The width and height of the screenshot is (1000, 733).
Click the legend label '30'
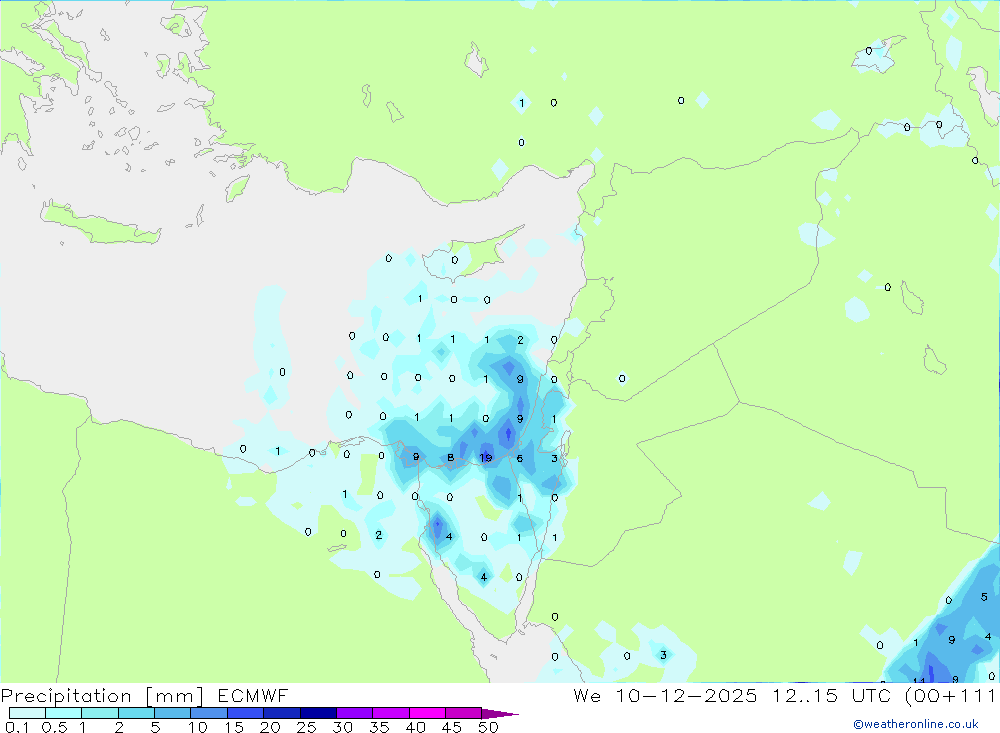pos(343,727)
